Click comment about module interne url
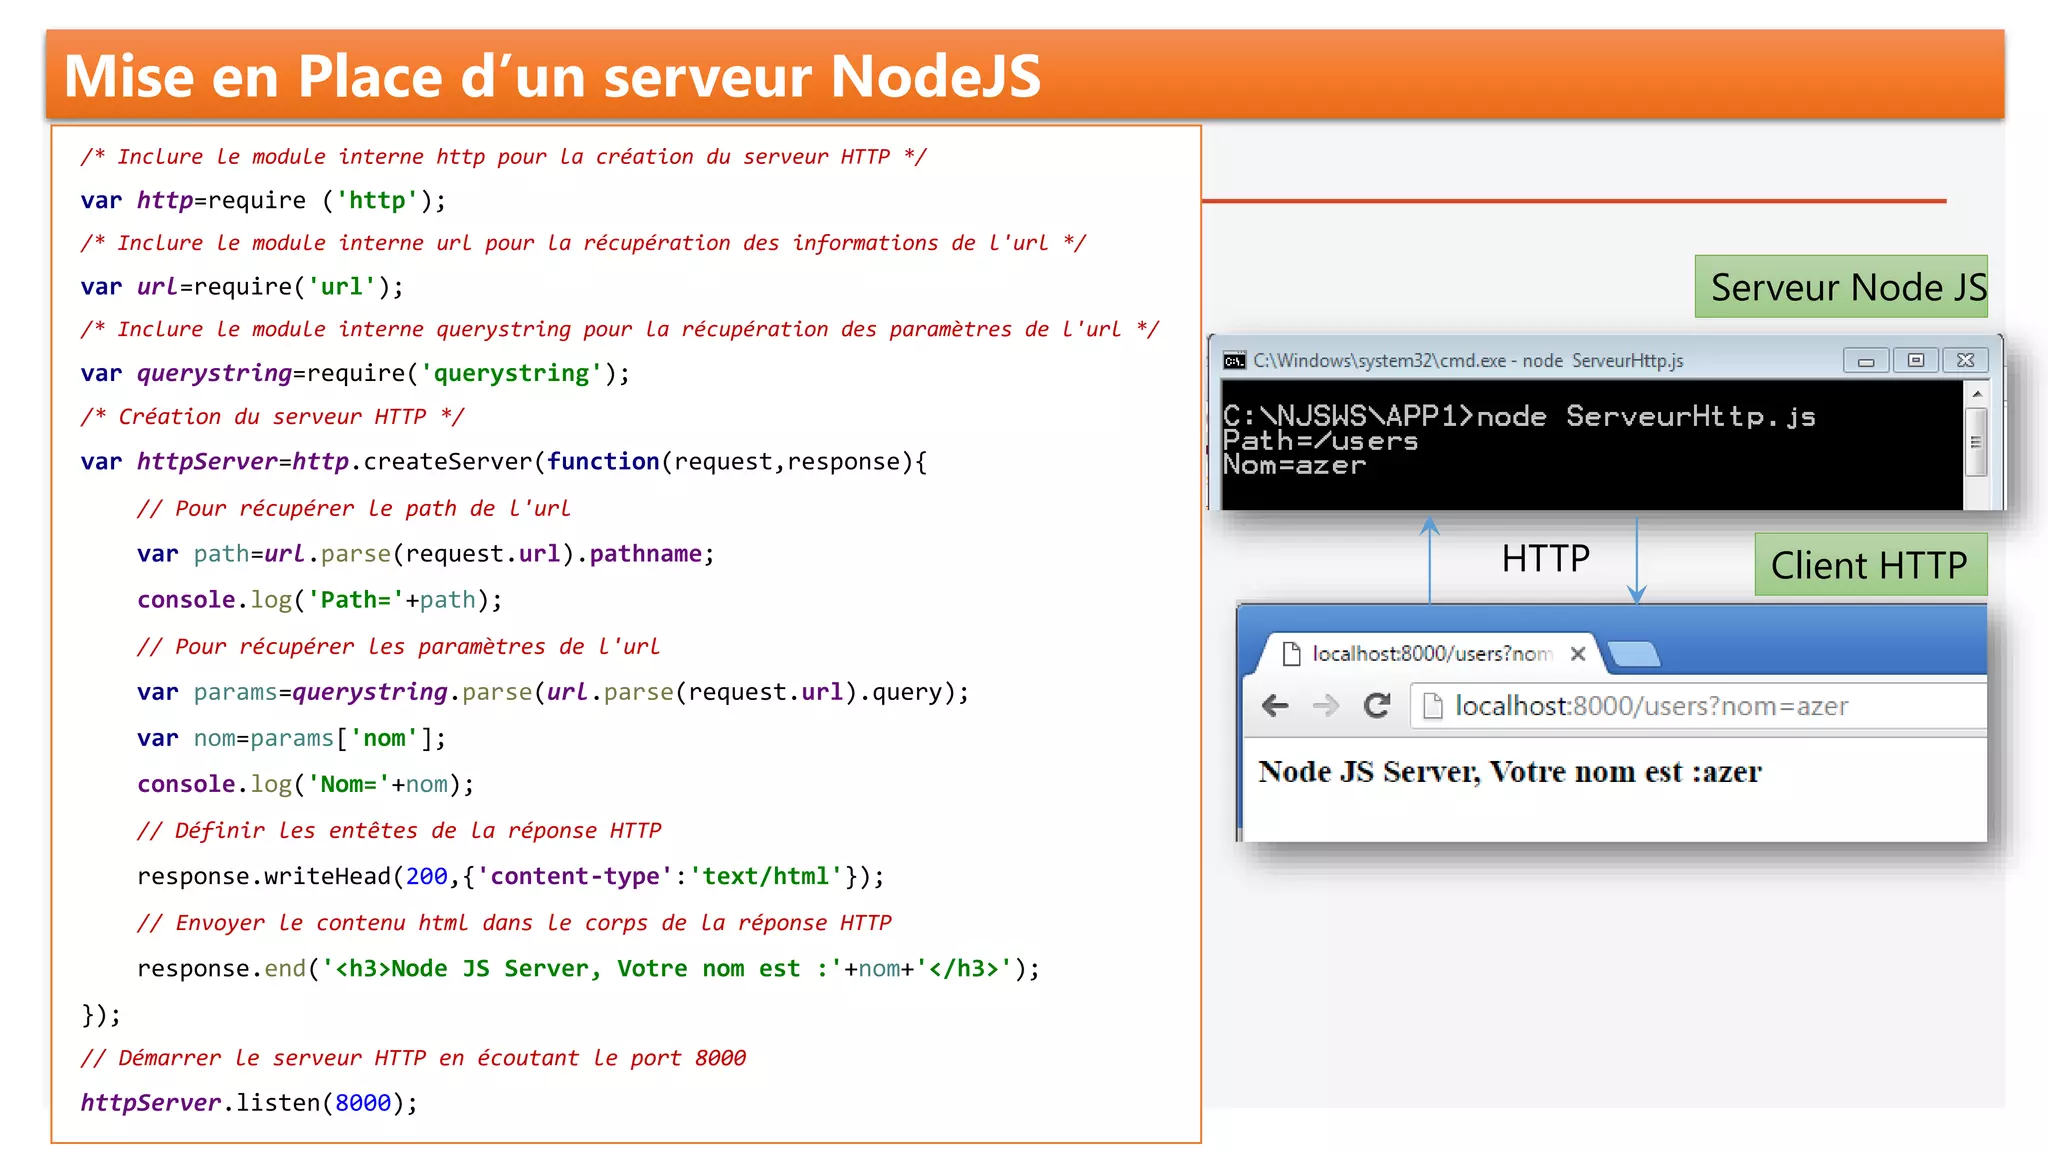This screenshot has width=2048, height=1152. 583,243
